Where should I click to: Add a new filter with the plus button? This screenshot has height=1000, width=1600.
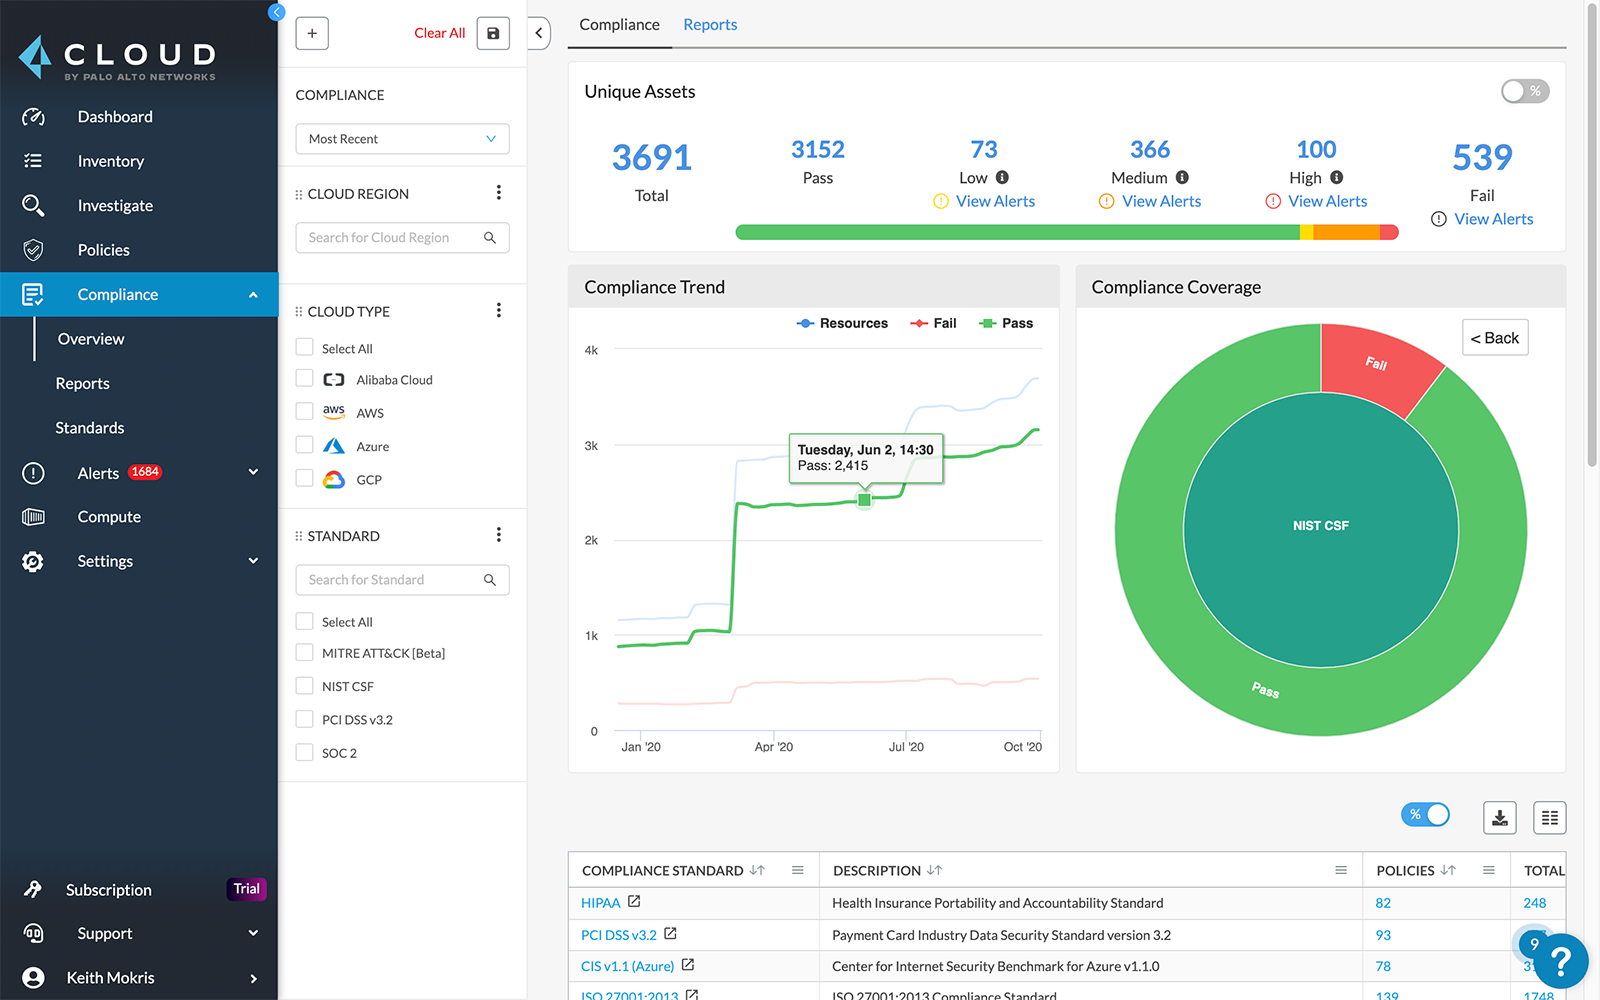coord(311,33)
